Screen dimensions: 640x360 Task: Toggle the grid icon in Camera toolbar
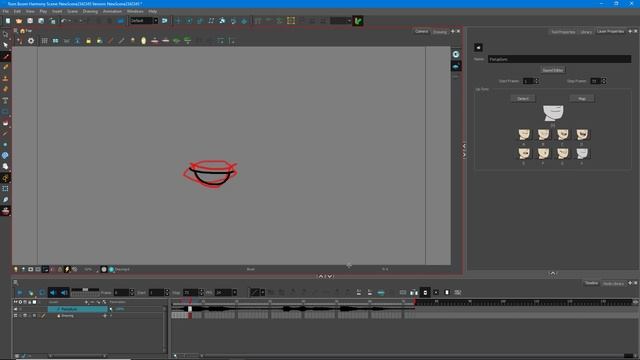point(44,41)
